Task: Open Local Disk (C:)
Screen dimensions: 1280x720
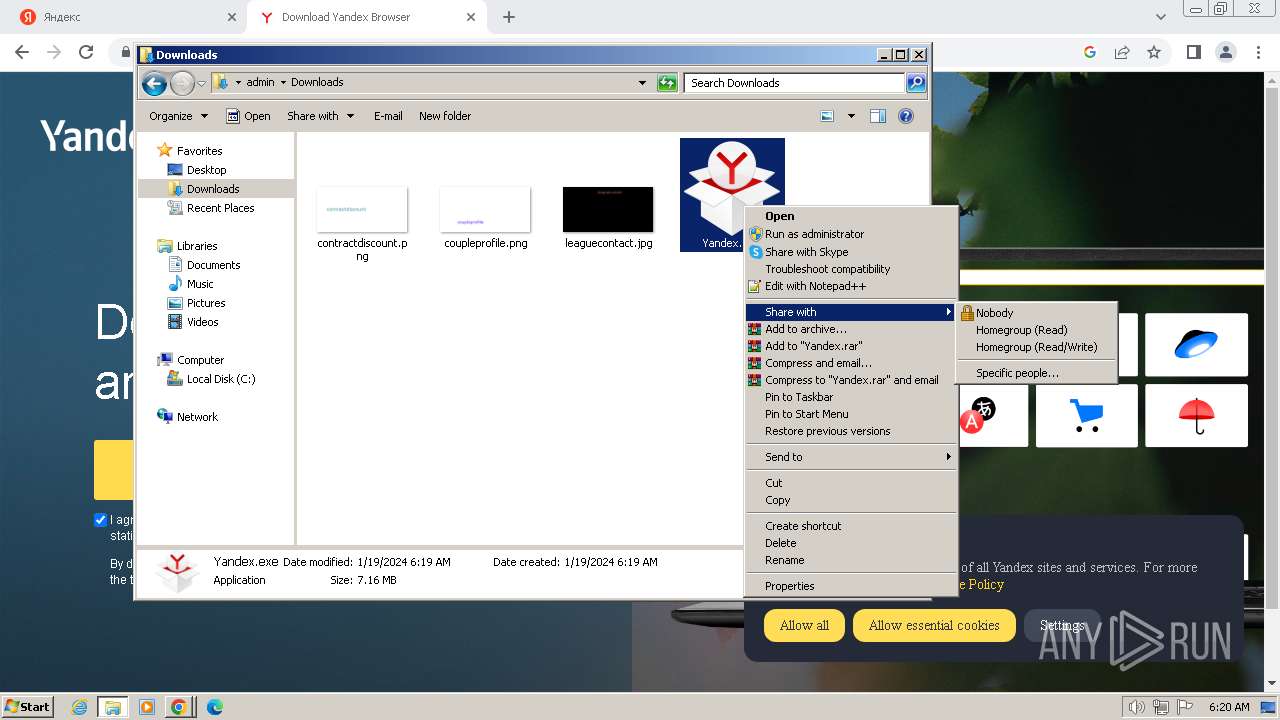Action: click(221, 379)
